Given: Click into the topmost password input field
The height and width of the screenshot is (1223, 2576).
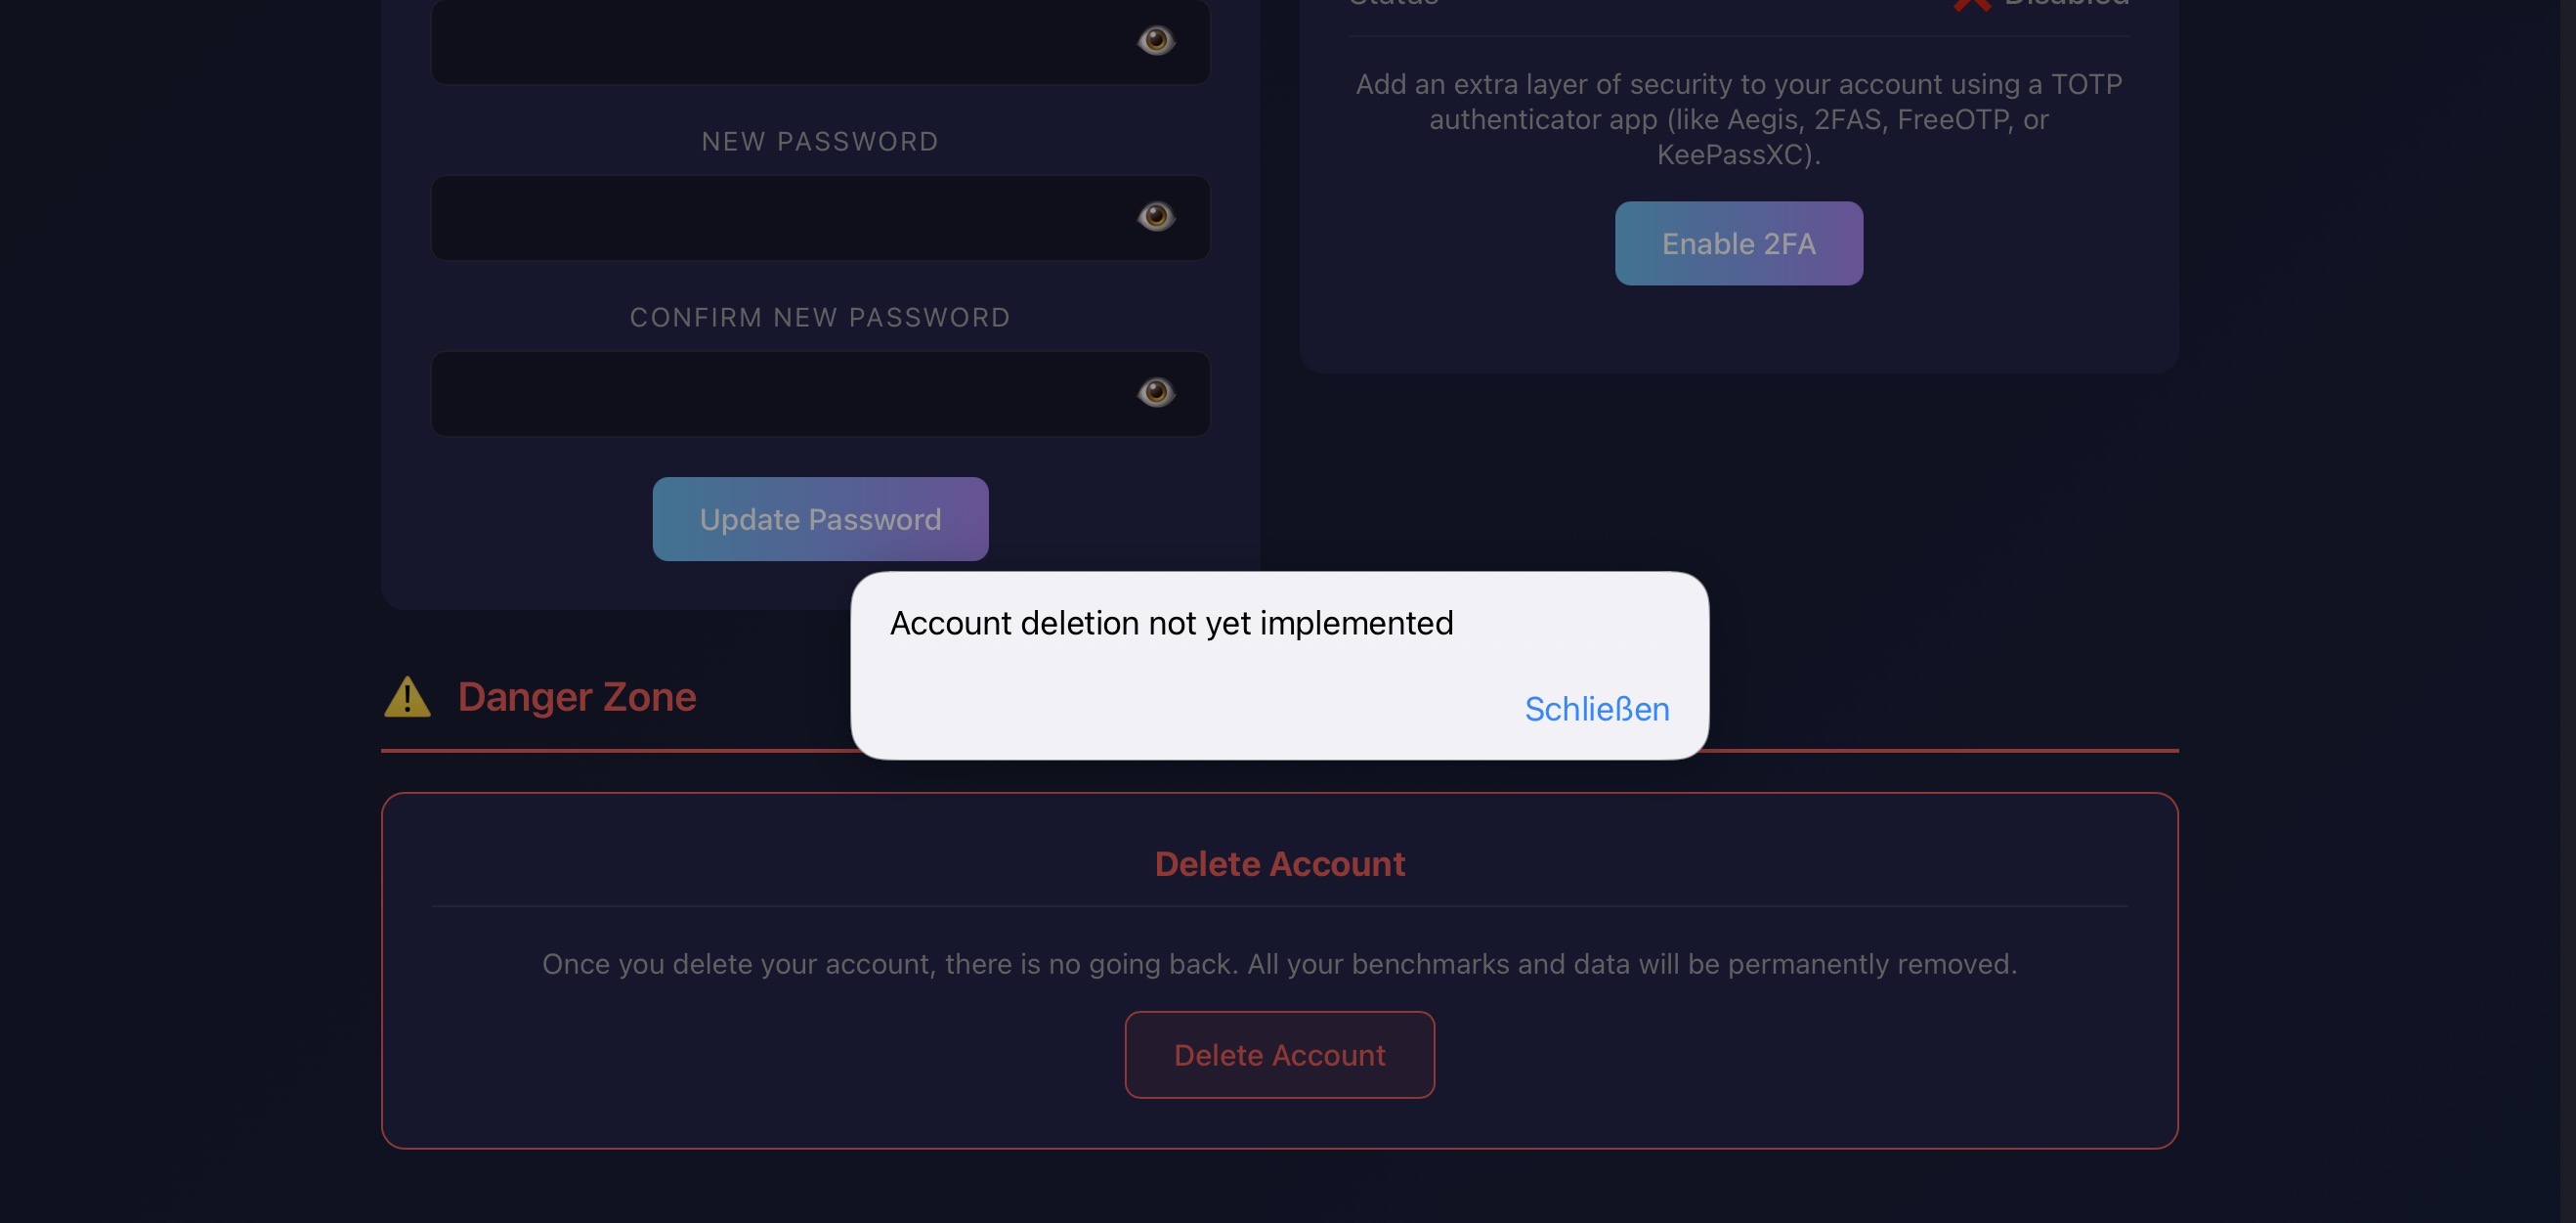Looking at the screenshot, I should point(780,42).
